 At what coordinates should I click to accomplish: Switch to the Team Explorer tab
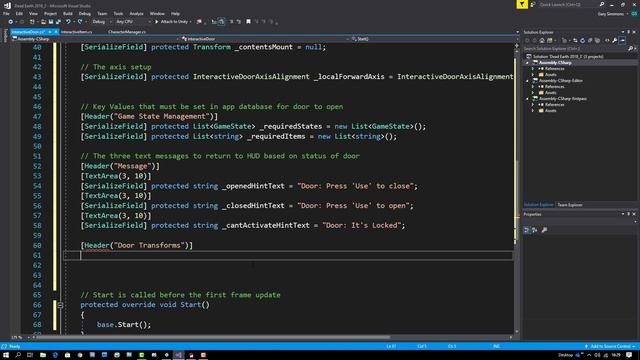[570, 205]
